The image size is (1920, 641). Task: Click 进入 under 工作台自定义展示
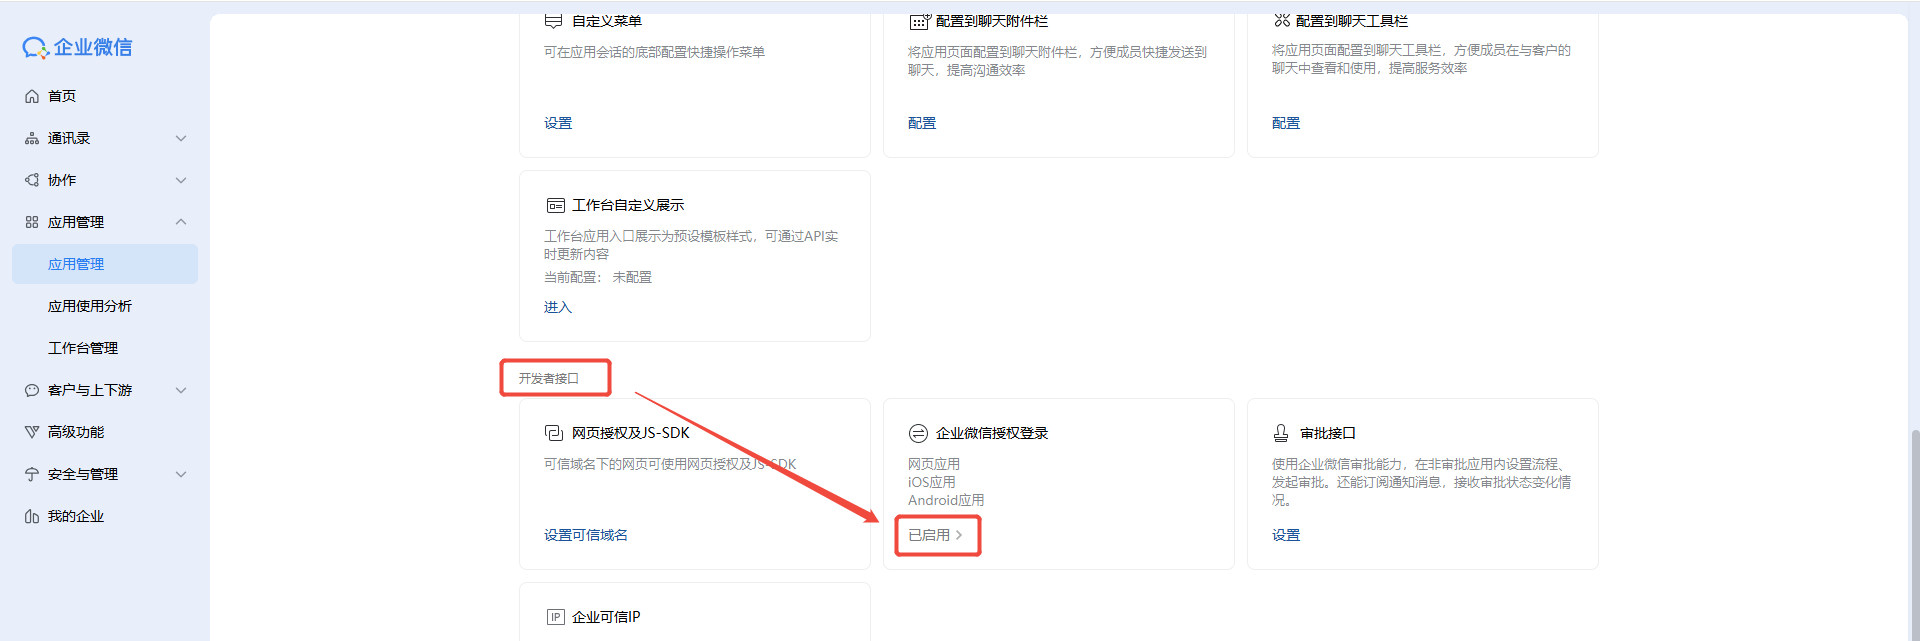[558, 307]
